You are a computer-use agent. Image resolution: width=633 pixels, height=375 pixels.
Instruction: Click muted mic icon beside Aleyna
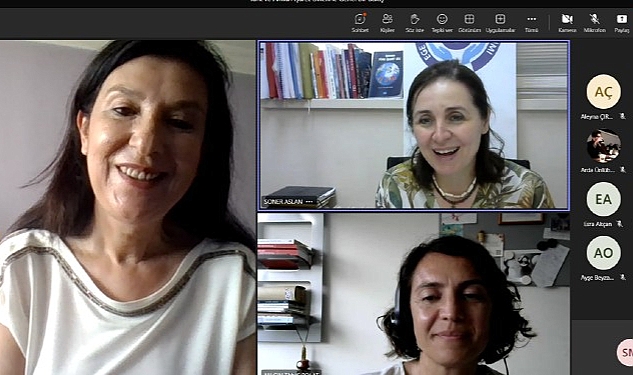point(623,116)
